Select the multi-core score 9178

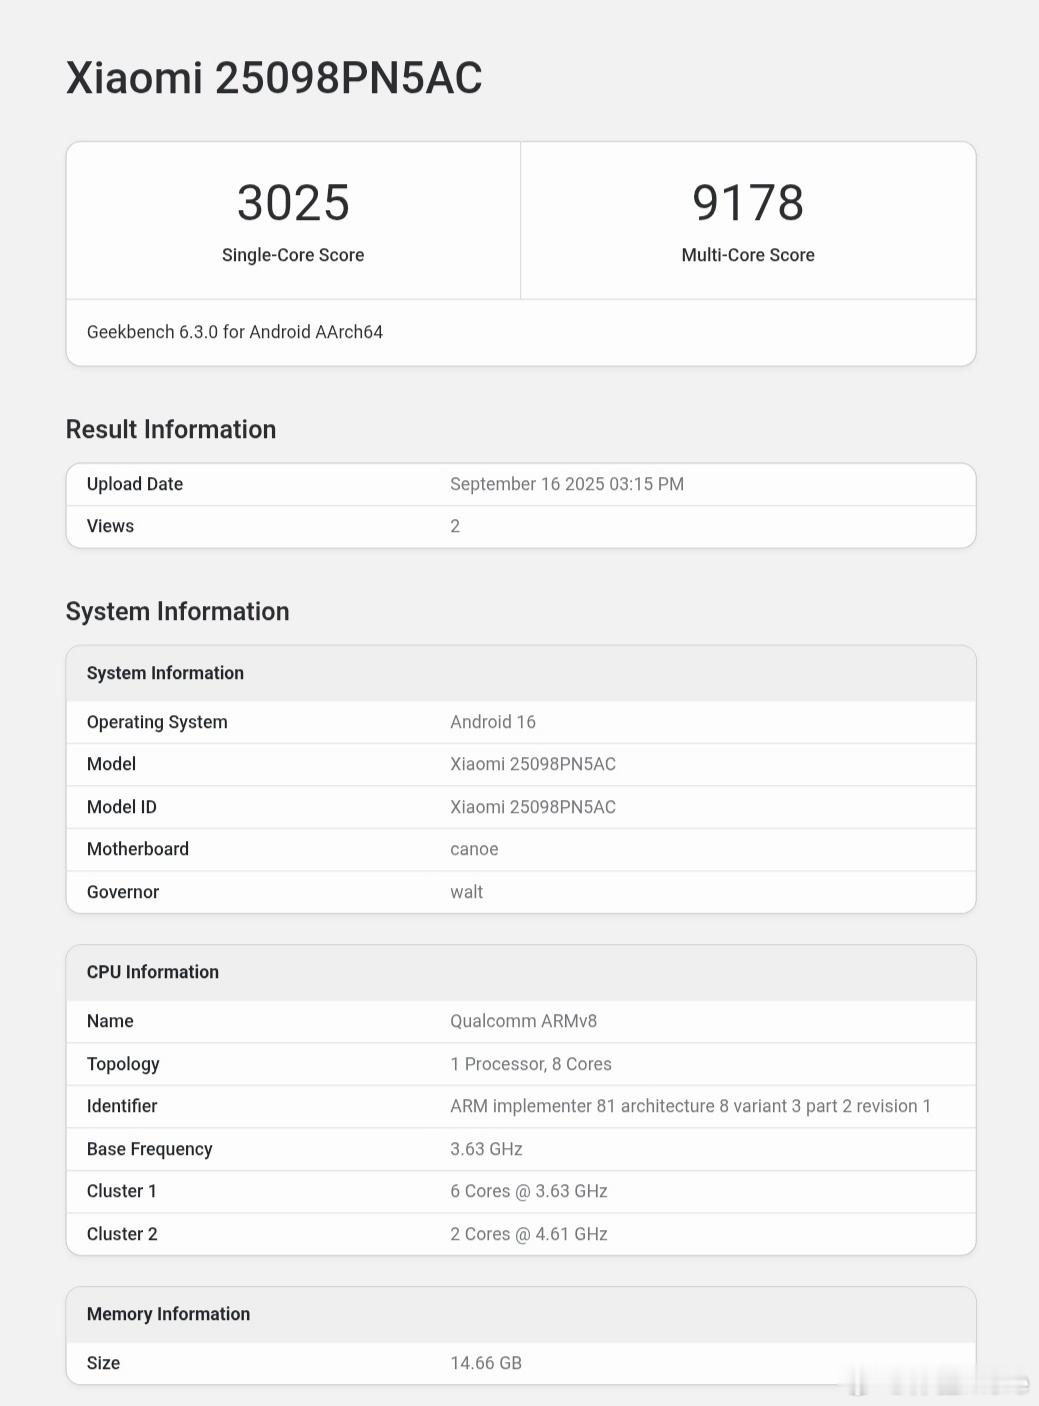(748, 202)
